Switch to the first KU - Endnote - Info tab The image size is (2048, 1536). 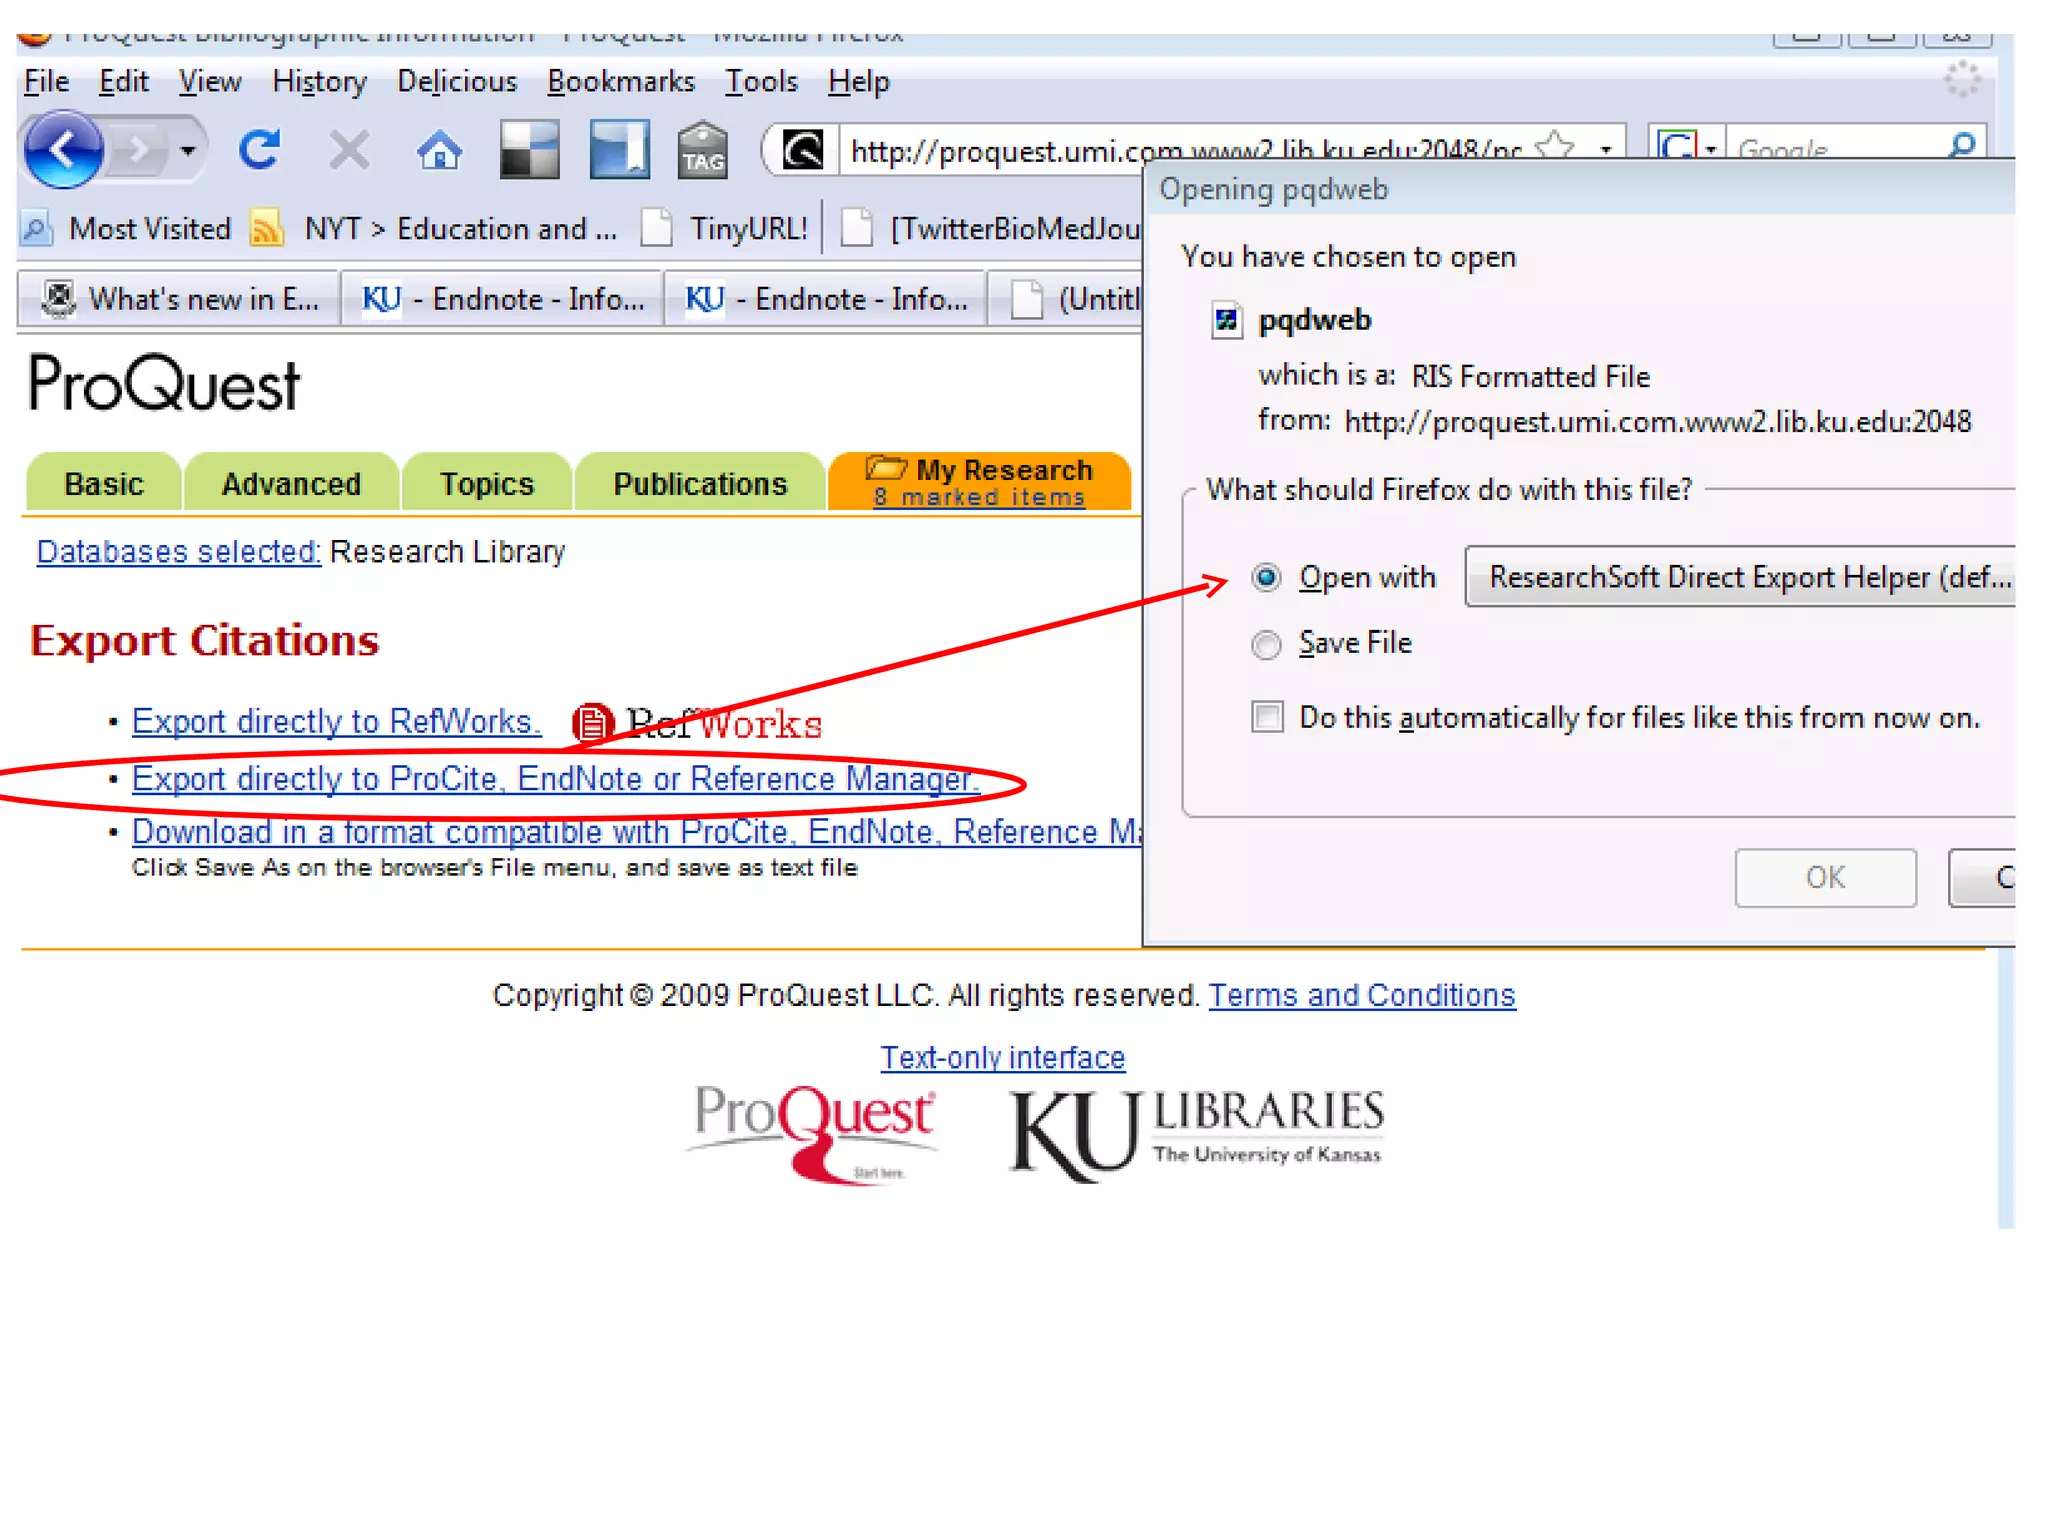(x=502, y=299)
